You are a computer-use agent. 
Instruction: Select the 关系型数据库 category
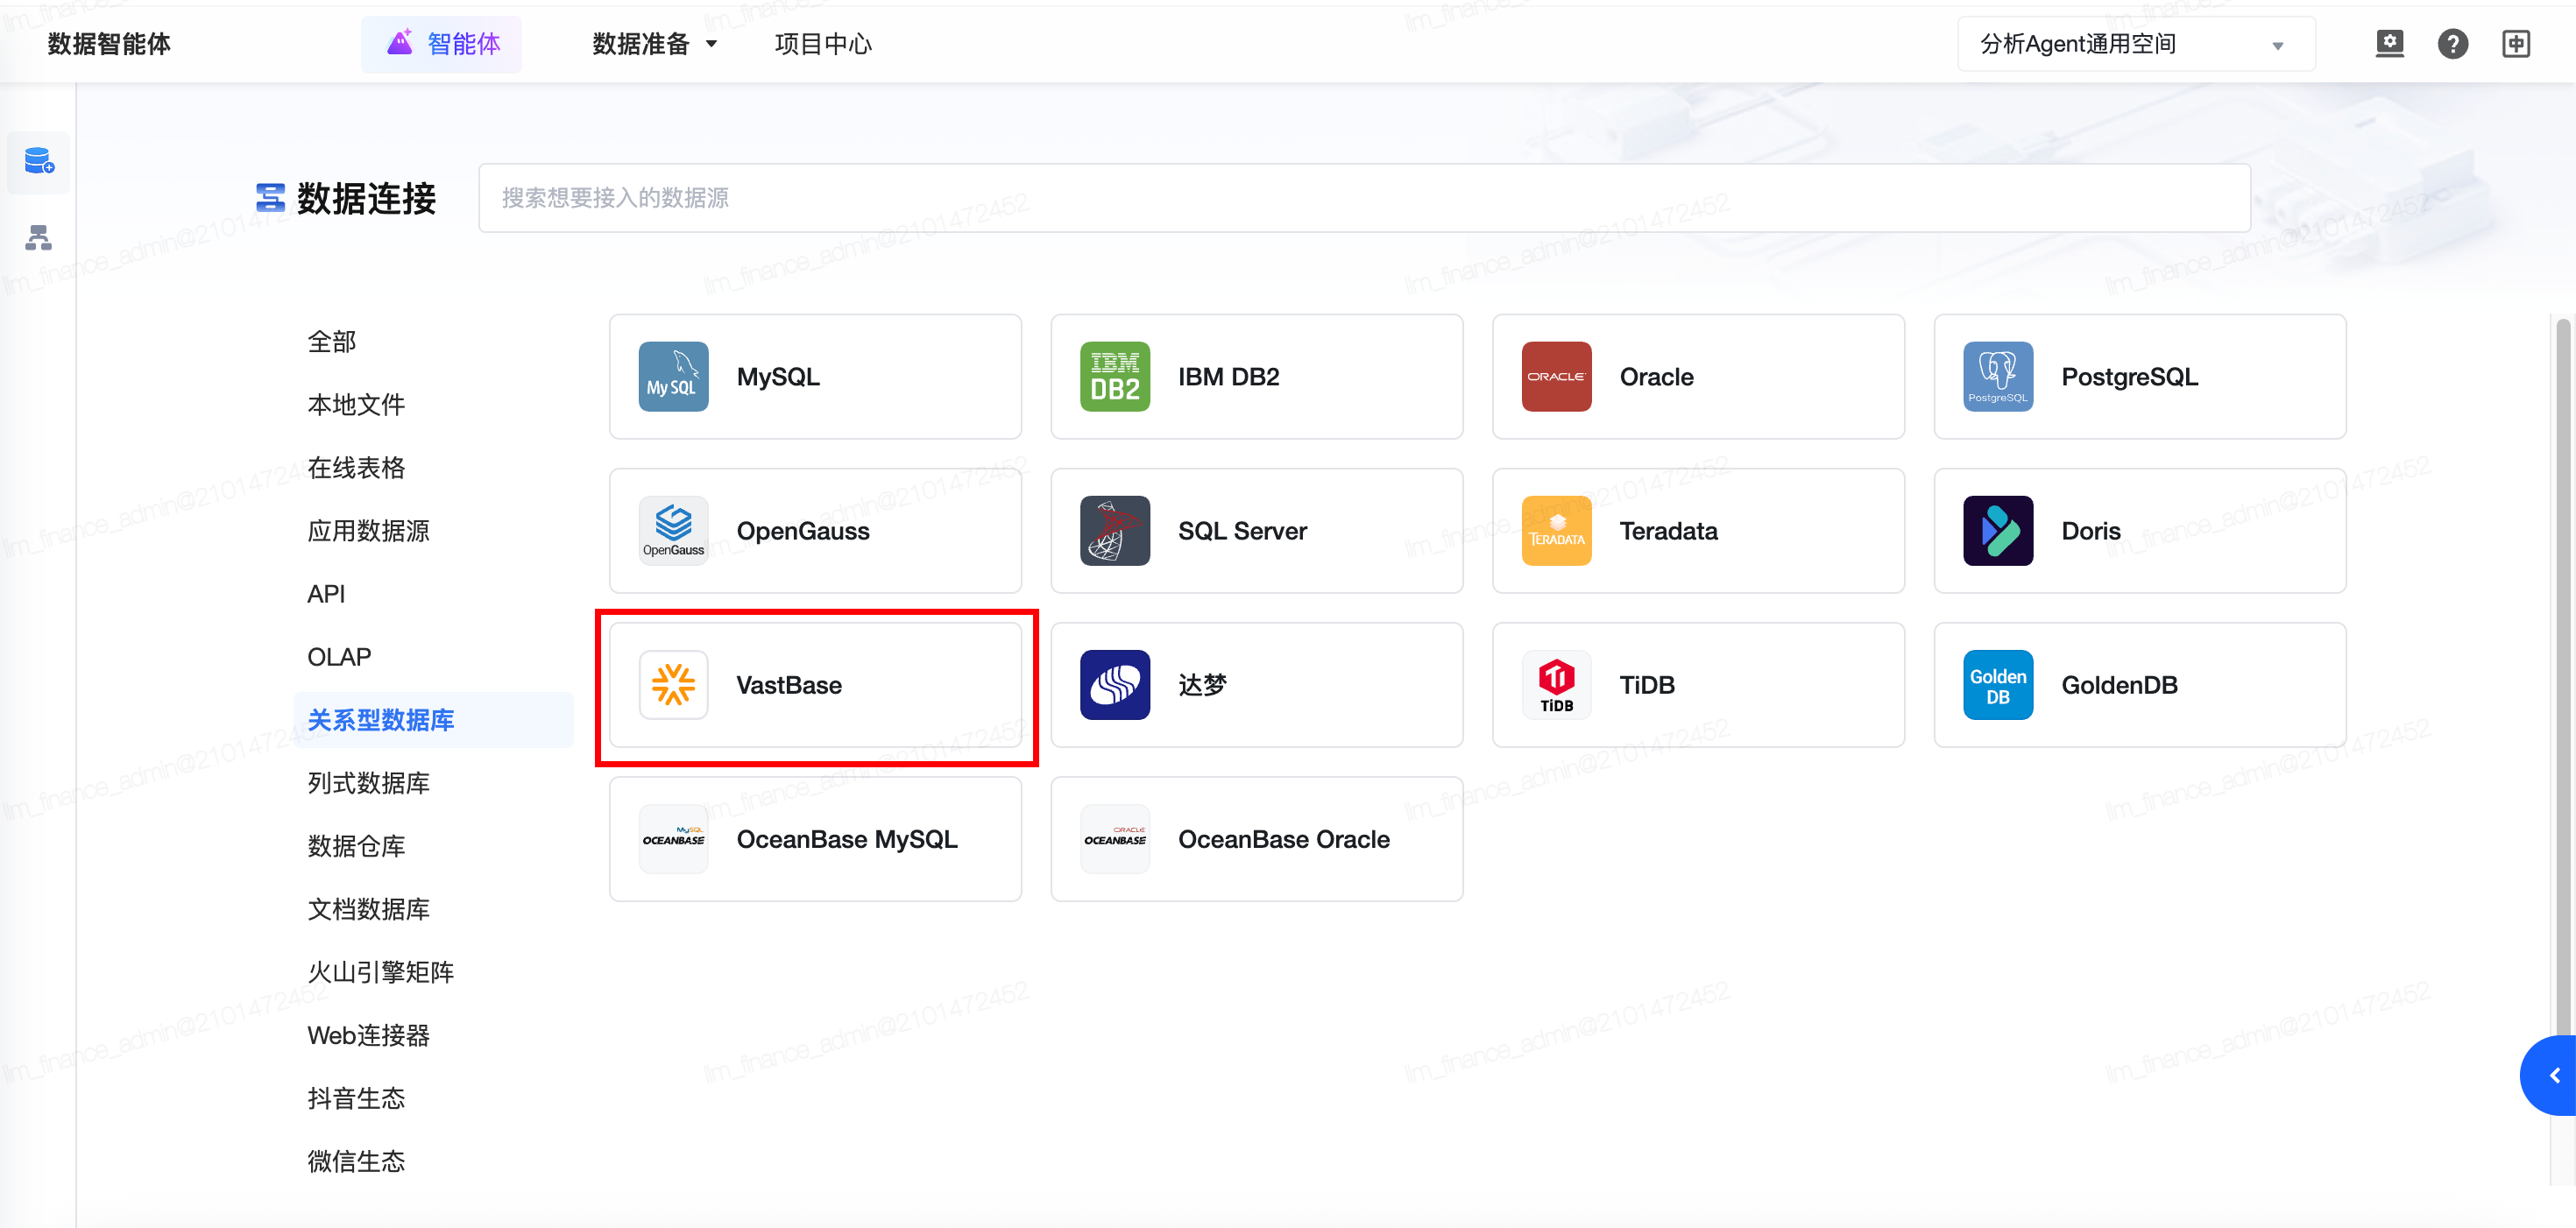click(433, 720)
